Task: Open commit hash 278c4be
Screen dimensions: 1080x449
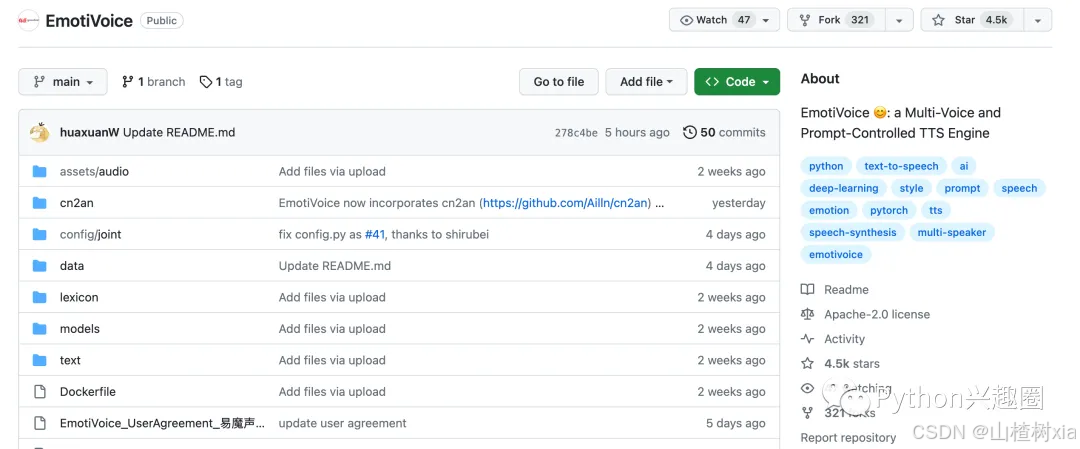Action: pos(576,133)
